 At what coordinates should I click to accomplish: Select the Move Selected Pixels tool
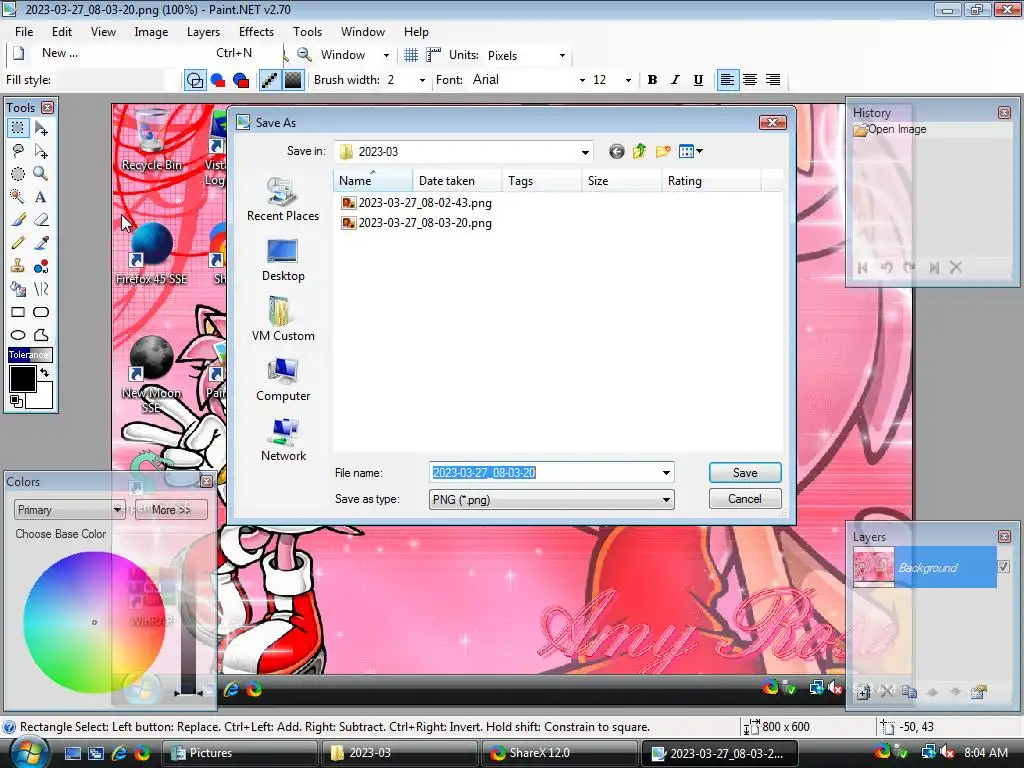(x=41, y=128)
